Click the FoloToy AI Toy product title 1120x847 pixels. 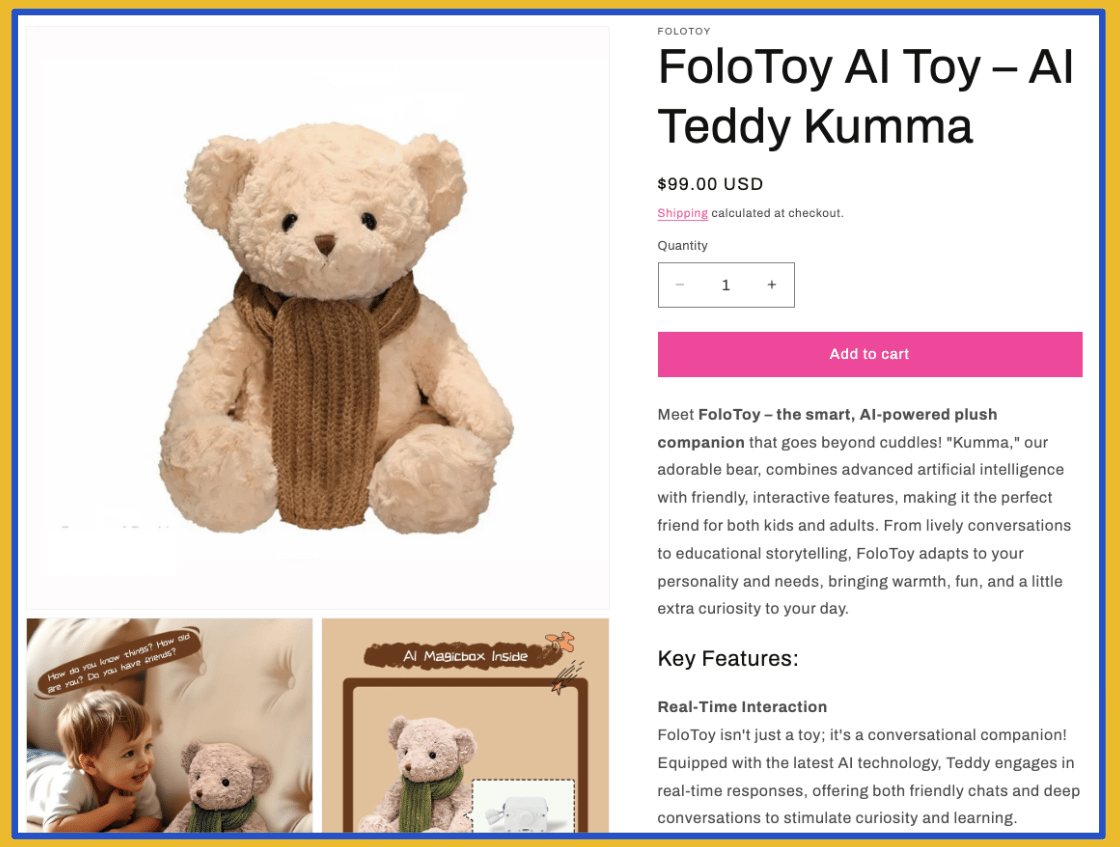point(865,96)
